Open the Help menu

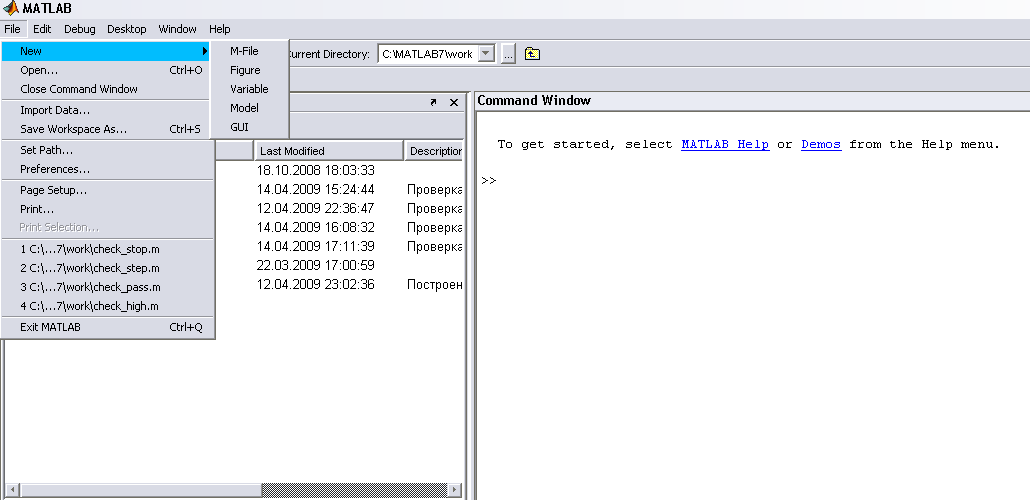[x=219, y=29]
